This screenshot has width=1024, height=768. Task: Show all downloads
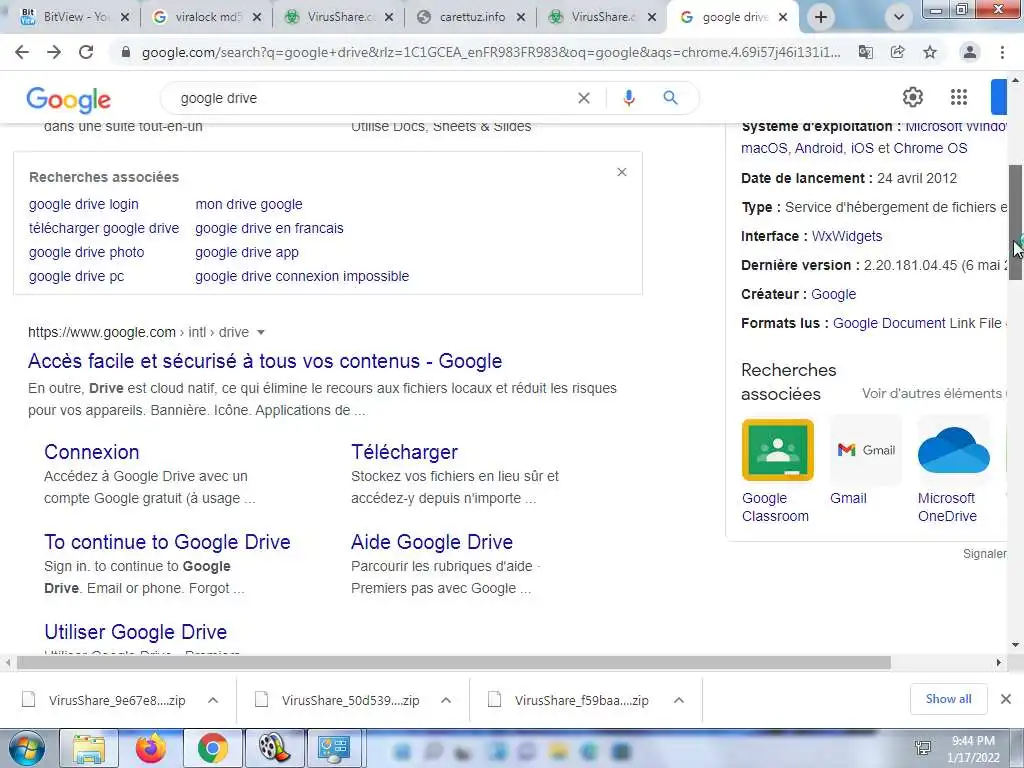pos(948,699)
